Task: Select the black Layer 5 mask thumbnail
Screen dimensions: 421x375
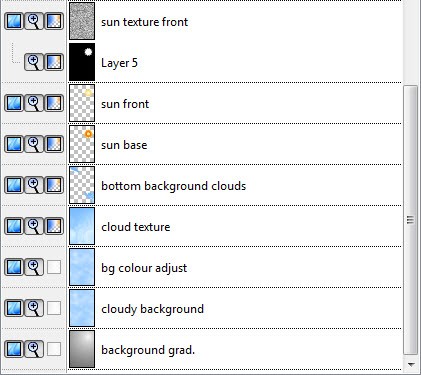Action: [x=82, y=62]
